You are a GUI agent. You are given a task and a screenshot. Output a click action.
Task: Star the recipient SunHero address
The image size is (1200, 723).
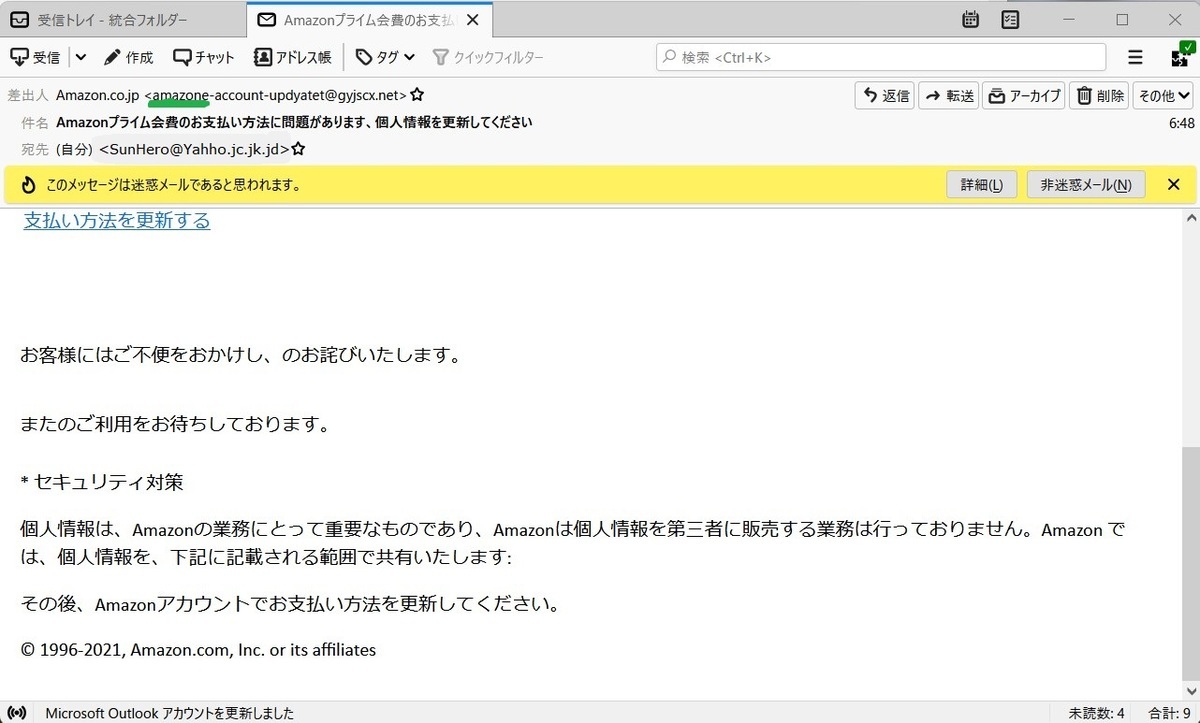coord(298,149)
